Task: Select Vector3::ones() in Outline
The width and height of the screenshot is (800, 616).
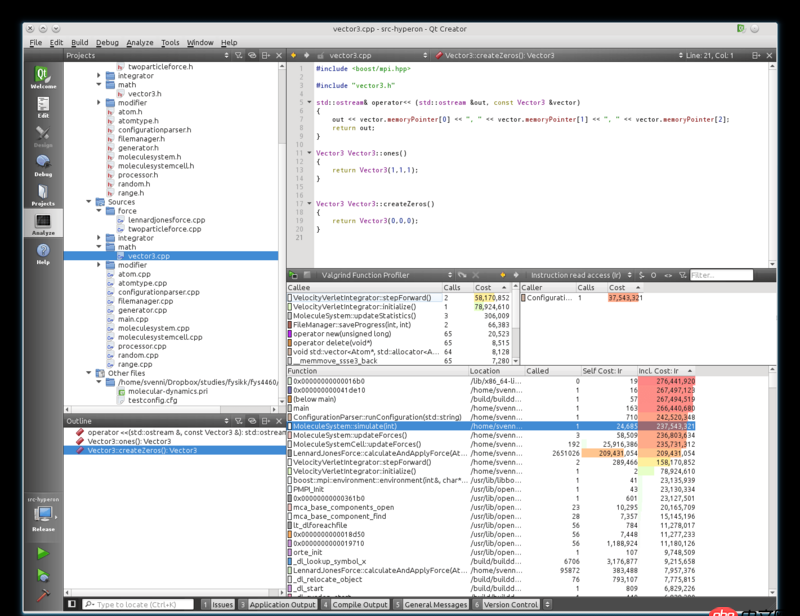Action: point(129,441)
